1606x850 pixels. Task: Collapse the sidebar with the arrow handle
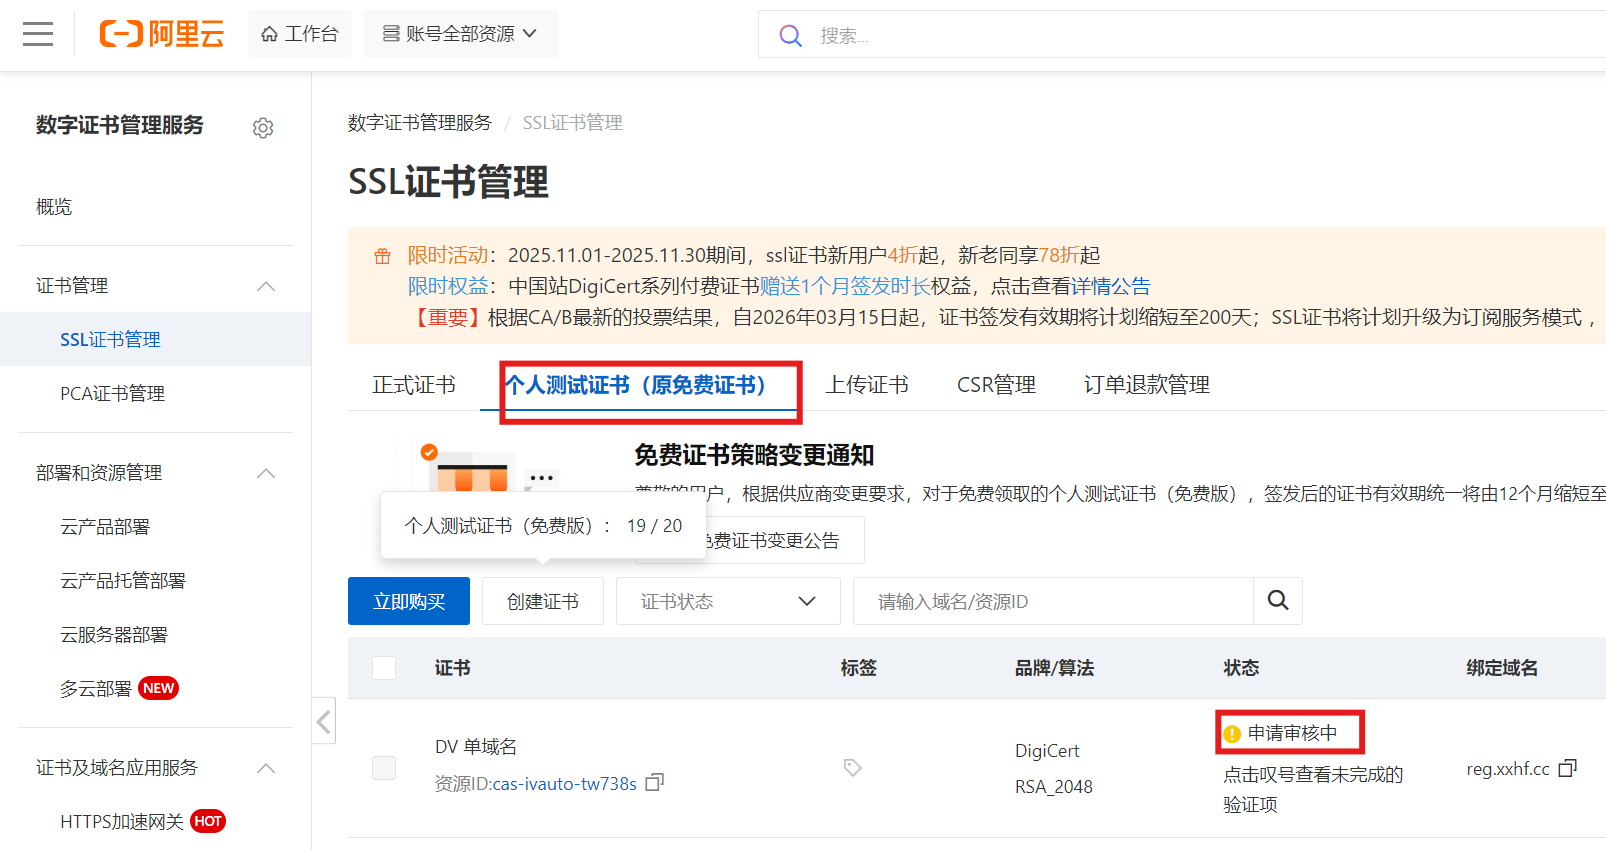tap(324, 722)
